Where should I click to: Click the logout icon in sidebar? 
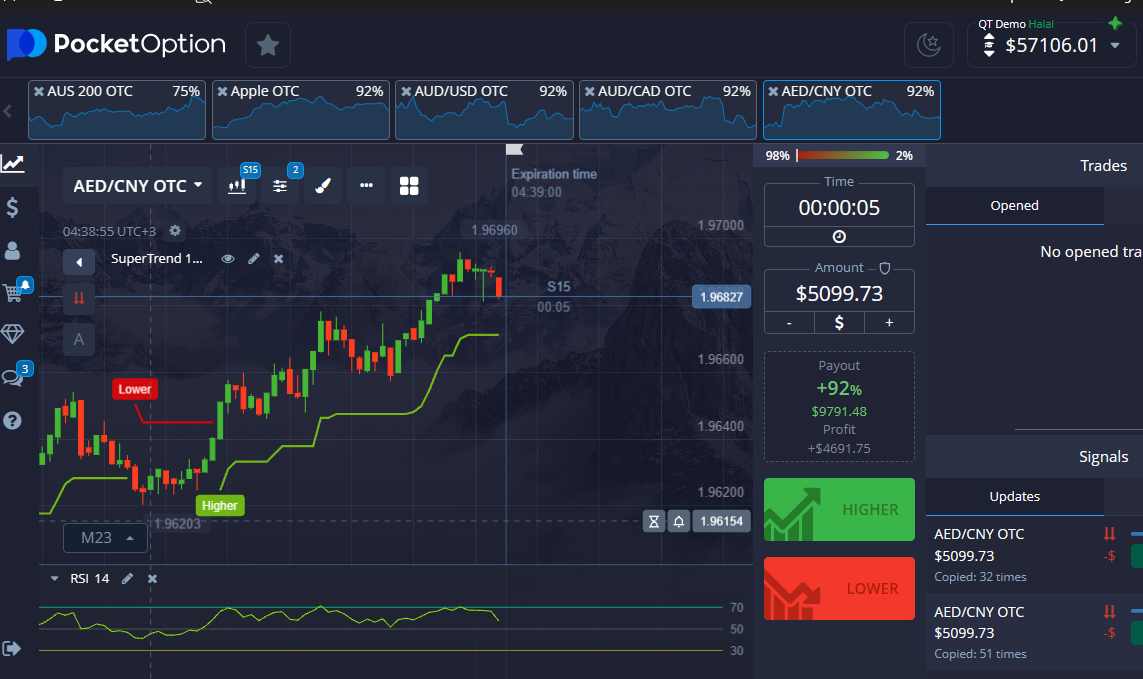click(12, 648)
